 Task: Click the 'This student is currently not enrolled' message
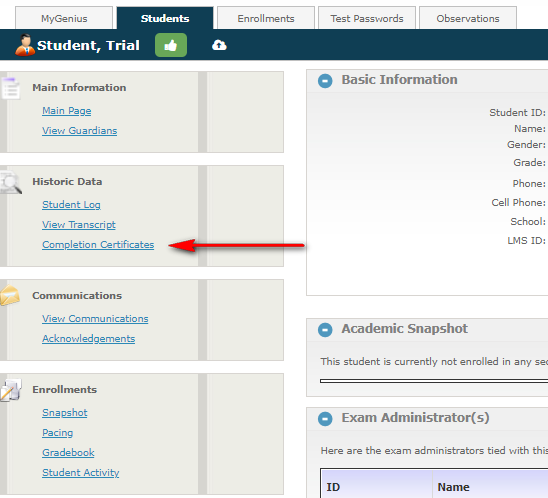434,361
